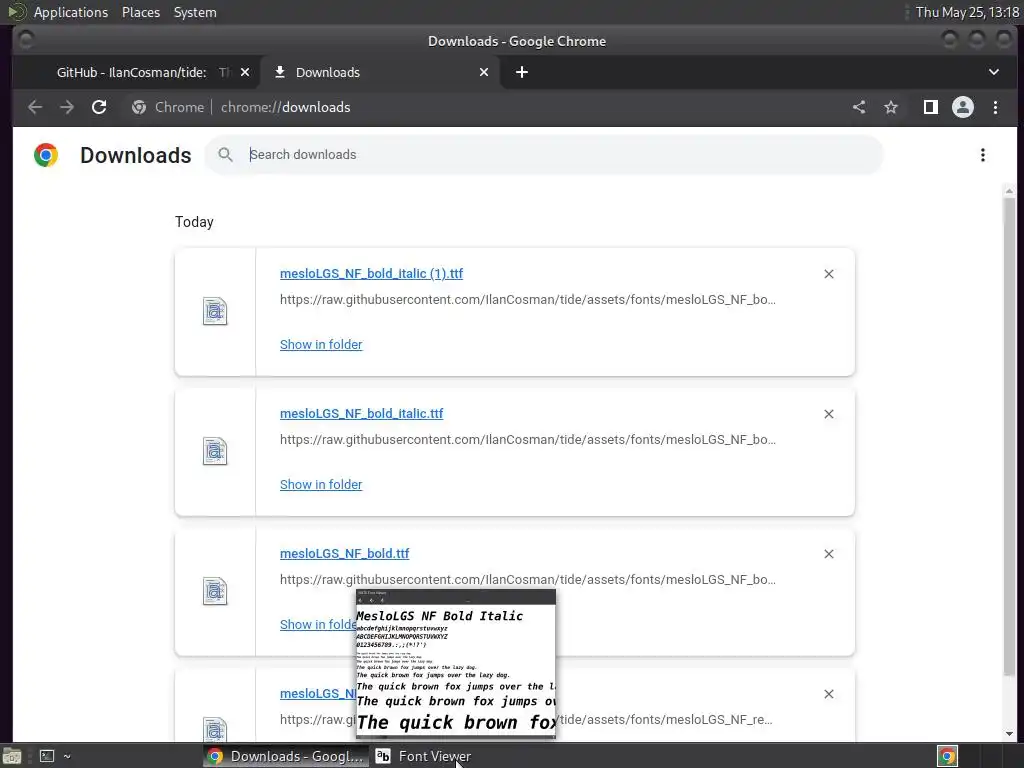
Task: Remove mesloLGS_NF_bold_italic (1).ttf from the list
Action: (x=829, y=274)
